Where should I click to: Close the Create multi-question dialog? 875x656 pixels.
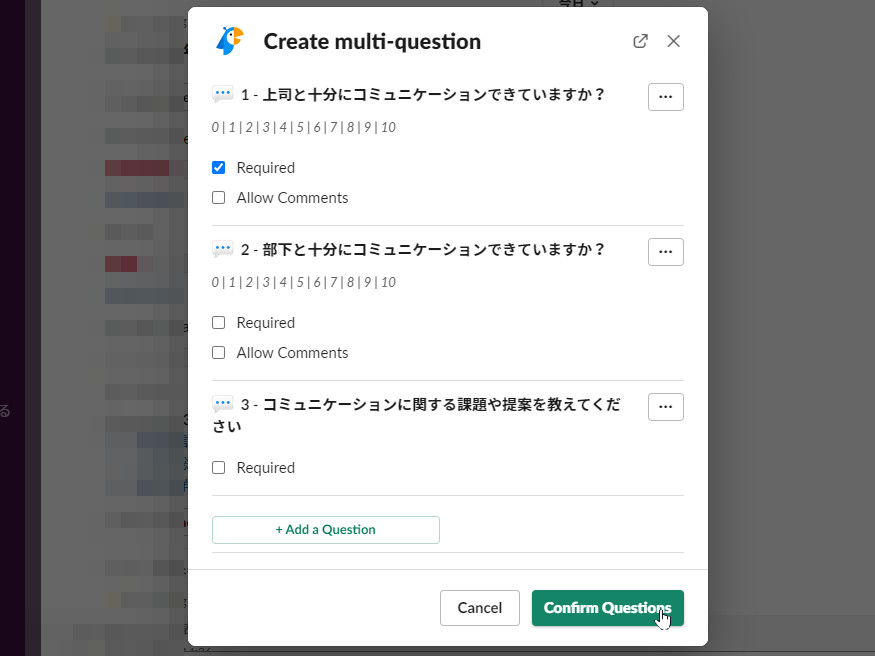point(673,41)
